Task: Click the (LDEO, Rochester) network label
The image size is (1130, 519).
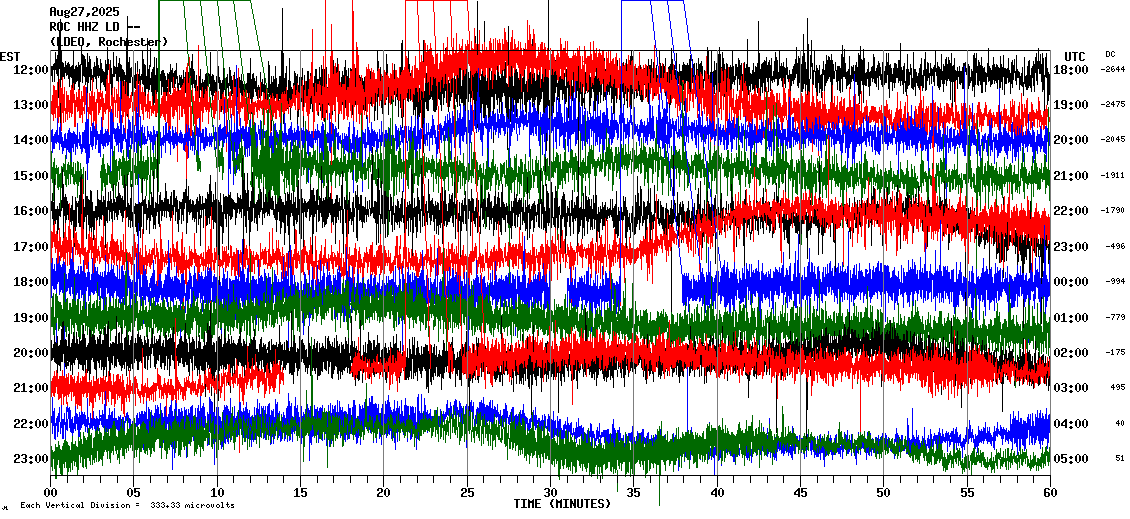Action: pyautogui.click(x=109, y=42)
